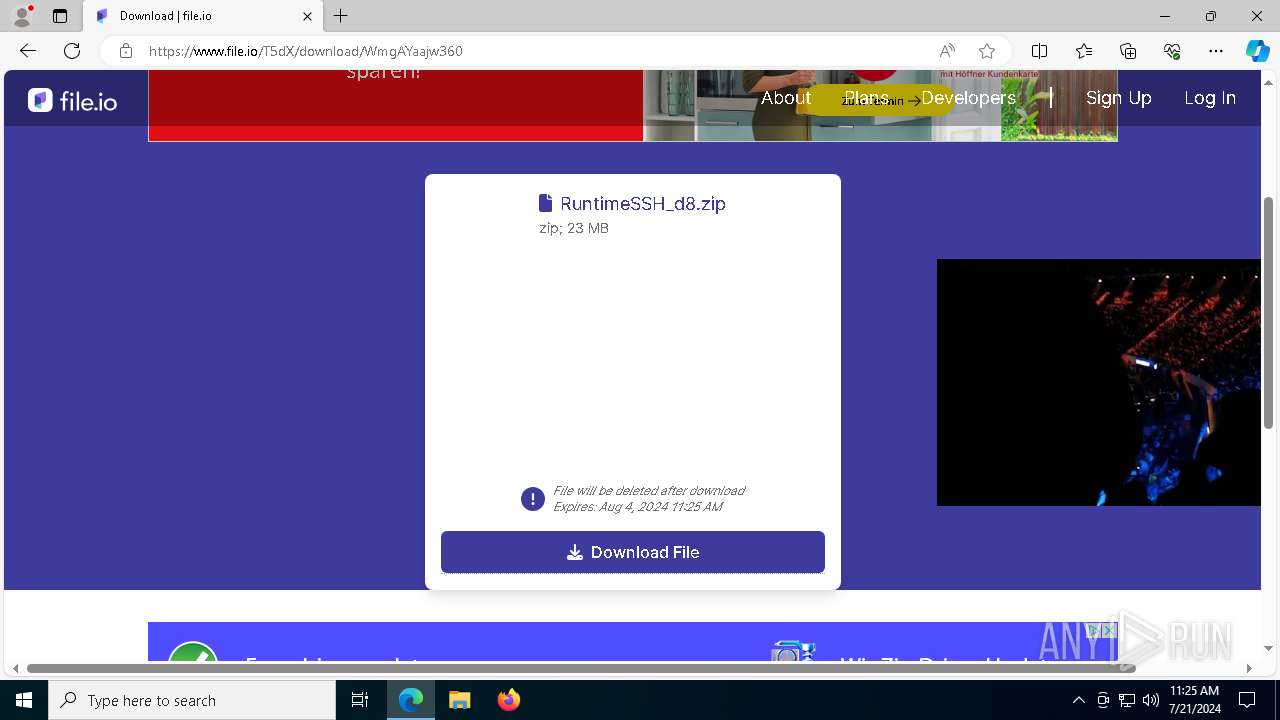Click Log In link
Screen dimensions: 1280x720
tap(1210, 98)
